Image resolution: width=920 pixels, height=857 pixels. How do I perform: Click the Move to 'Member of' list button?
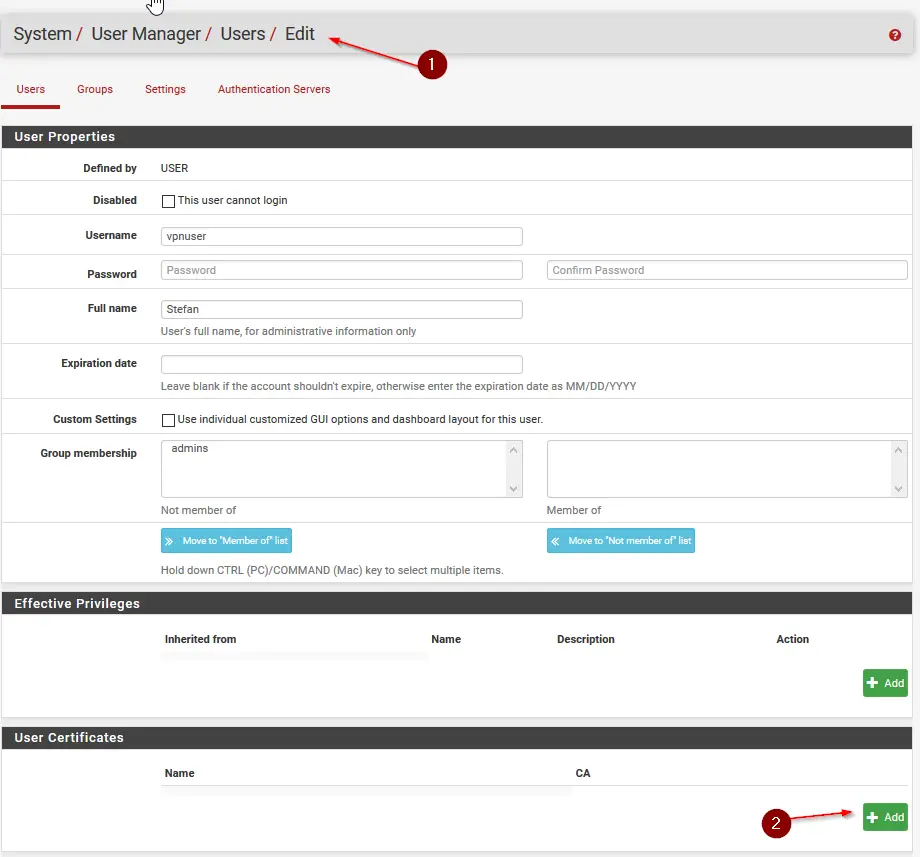tap(226, 541)
